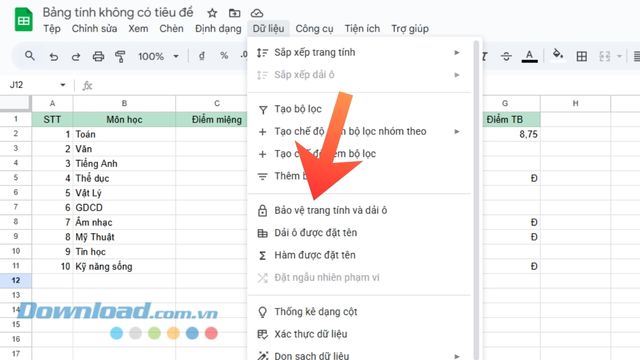This screenshot has width=640, height=360.
Task: Open merge cells dropdown arrow
Action: 620,56
